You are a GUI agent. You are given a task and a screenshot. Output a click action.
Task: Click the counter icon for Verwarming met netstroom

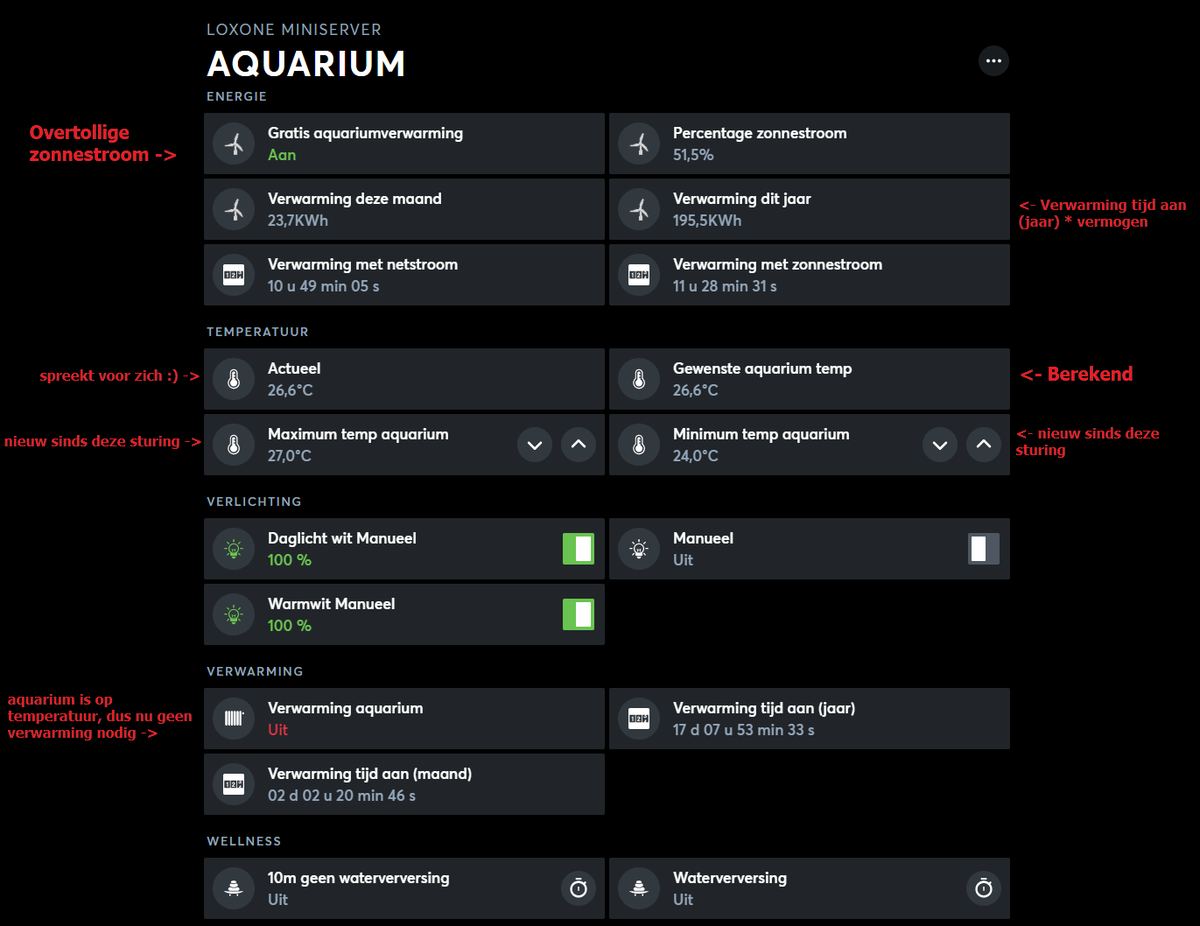[x=234, y=275]
